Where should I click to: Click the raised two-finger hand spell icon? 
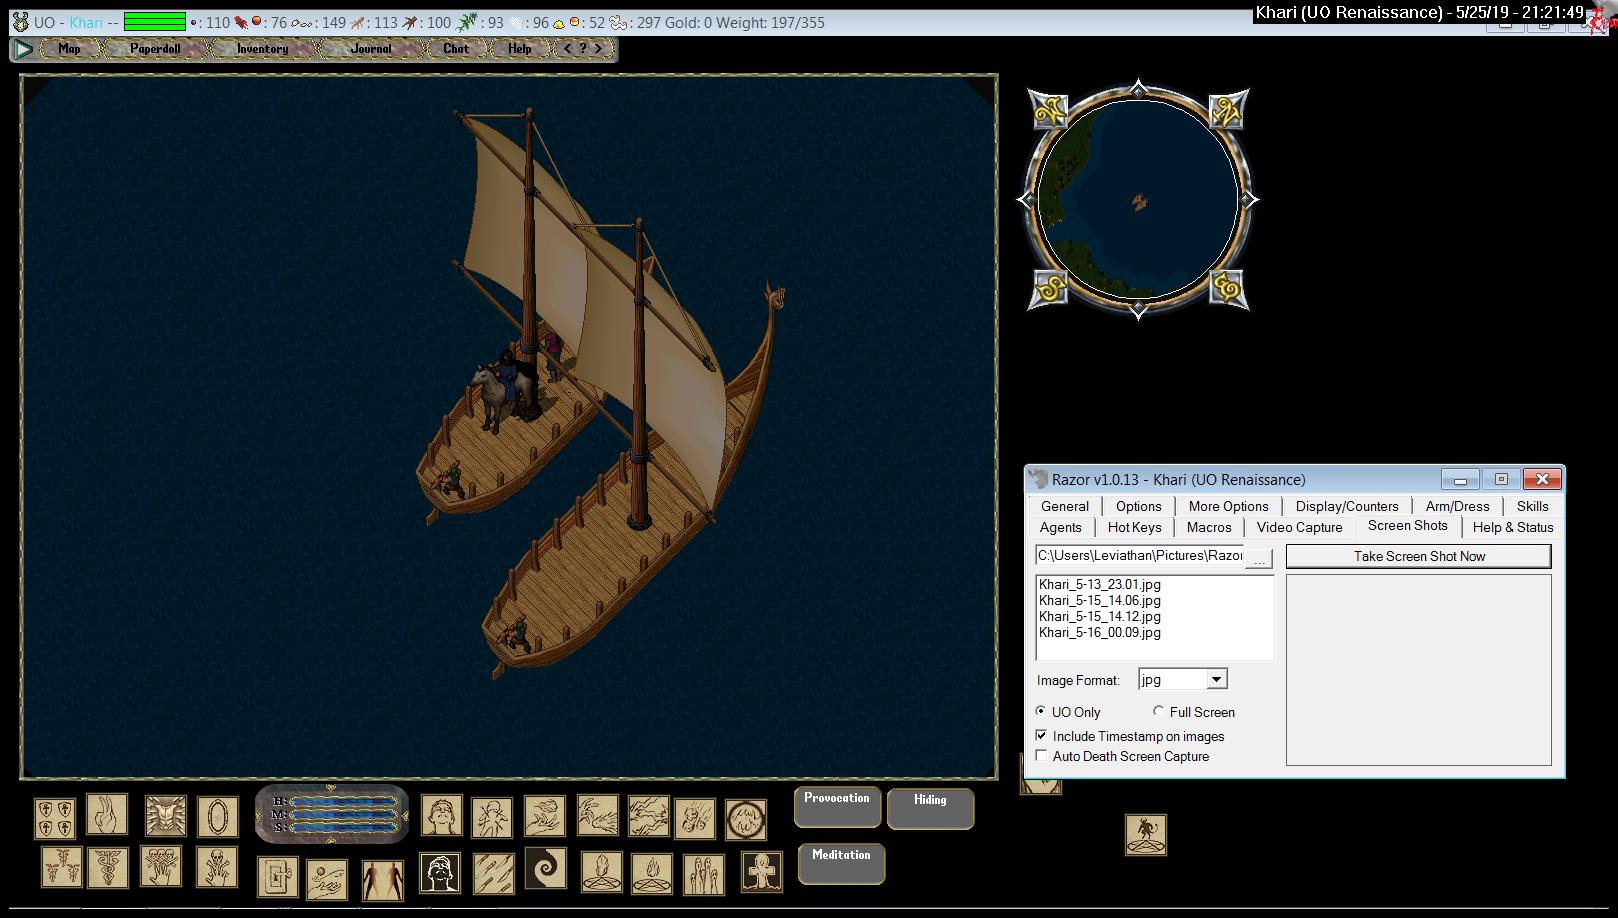pos(107,815)
